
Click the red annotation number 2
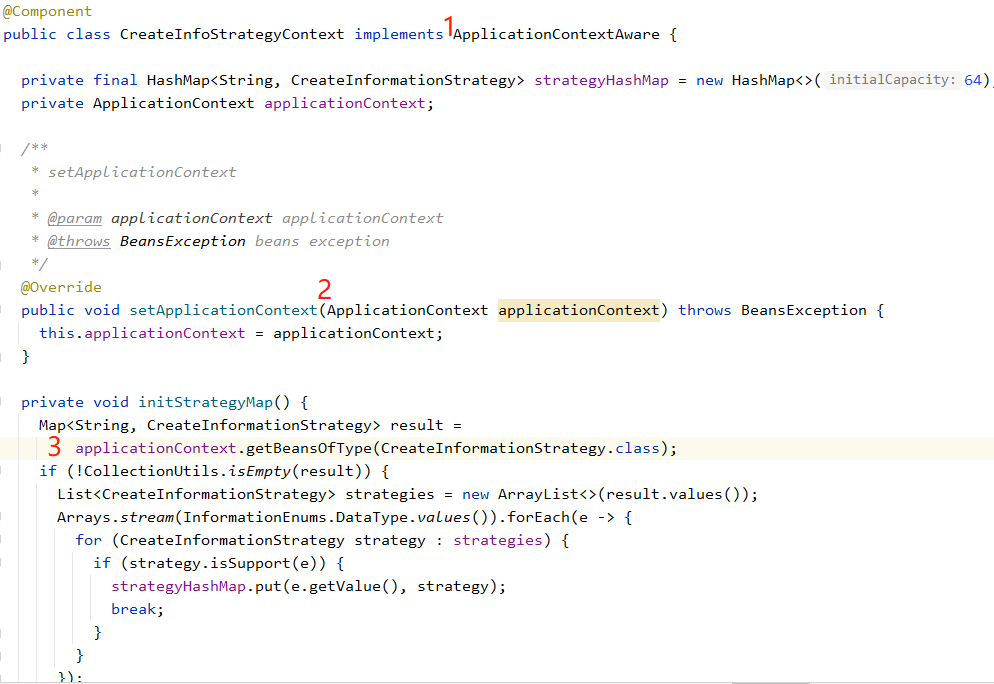[x=324, y=290]
